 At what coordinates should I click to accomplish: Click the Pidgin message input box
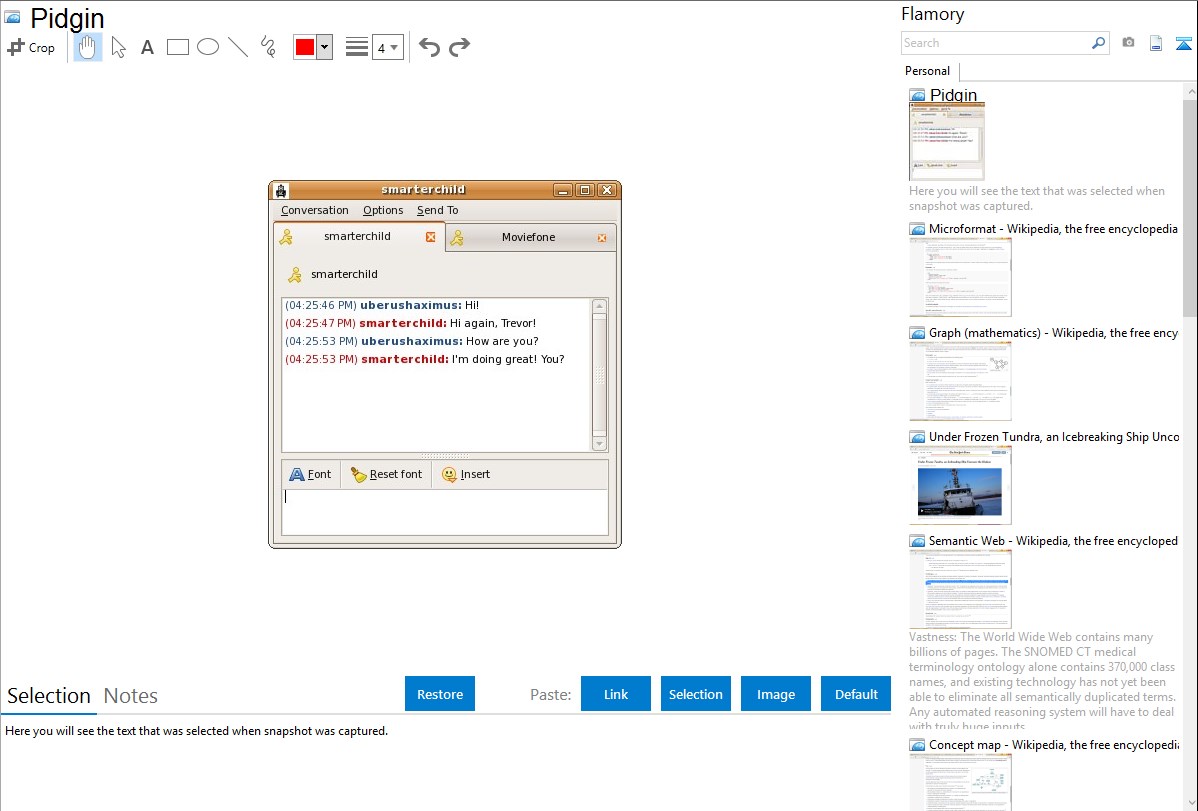tap(445, 511)
